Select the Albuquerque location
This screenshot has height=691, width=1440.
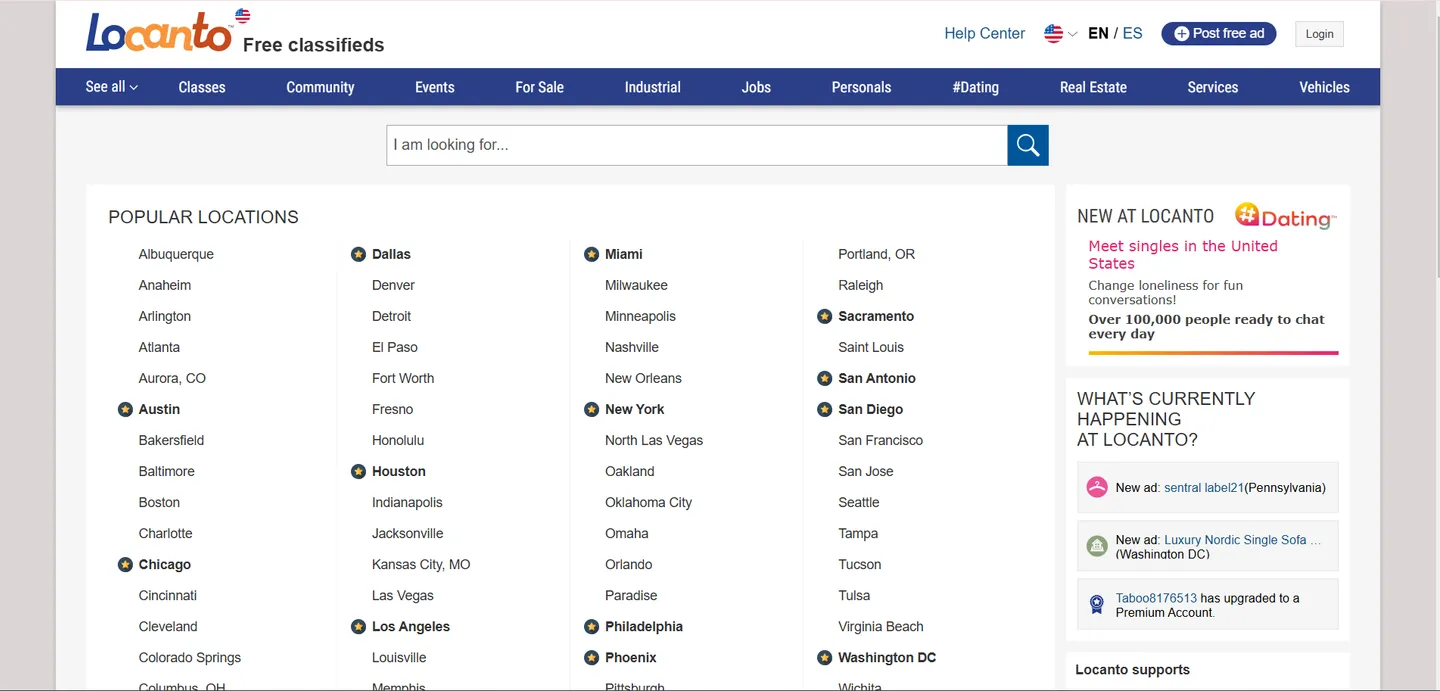(x=176, y=254)
